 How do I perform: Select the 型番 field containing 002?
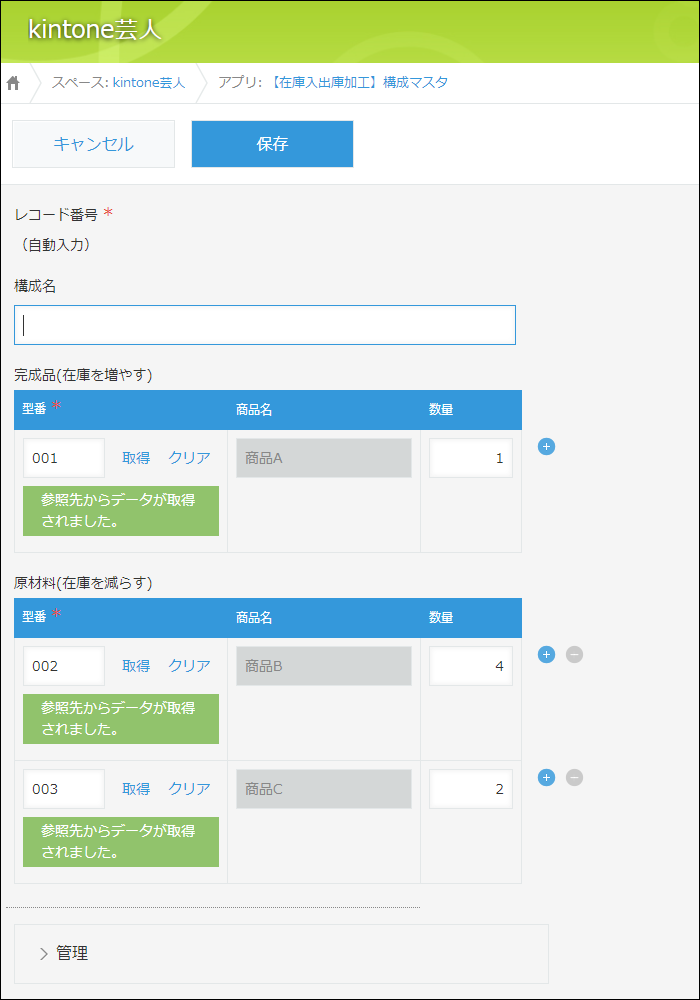(x=64, y=666)
